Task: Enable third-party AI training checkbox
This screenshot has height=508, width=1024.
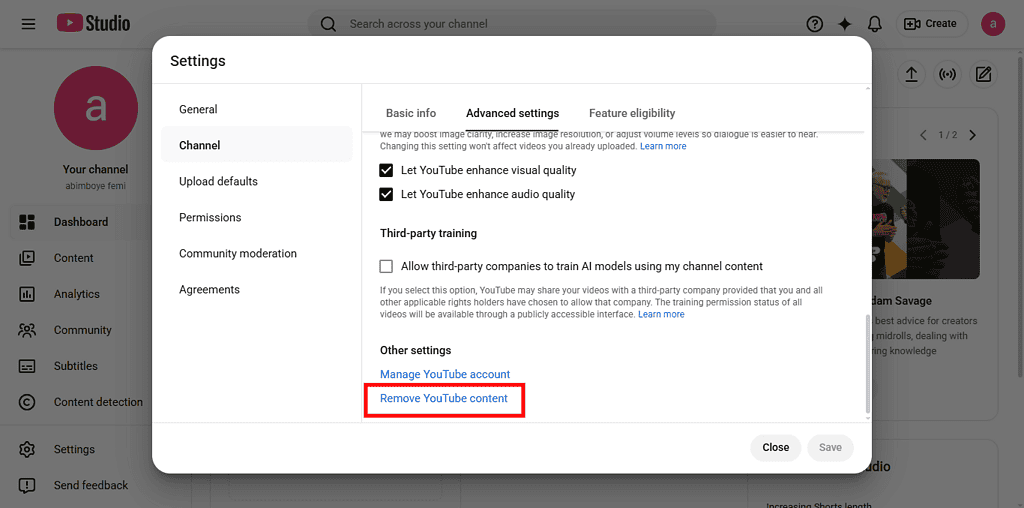Action: (x=387, y=266)
